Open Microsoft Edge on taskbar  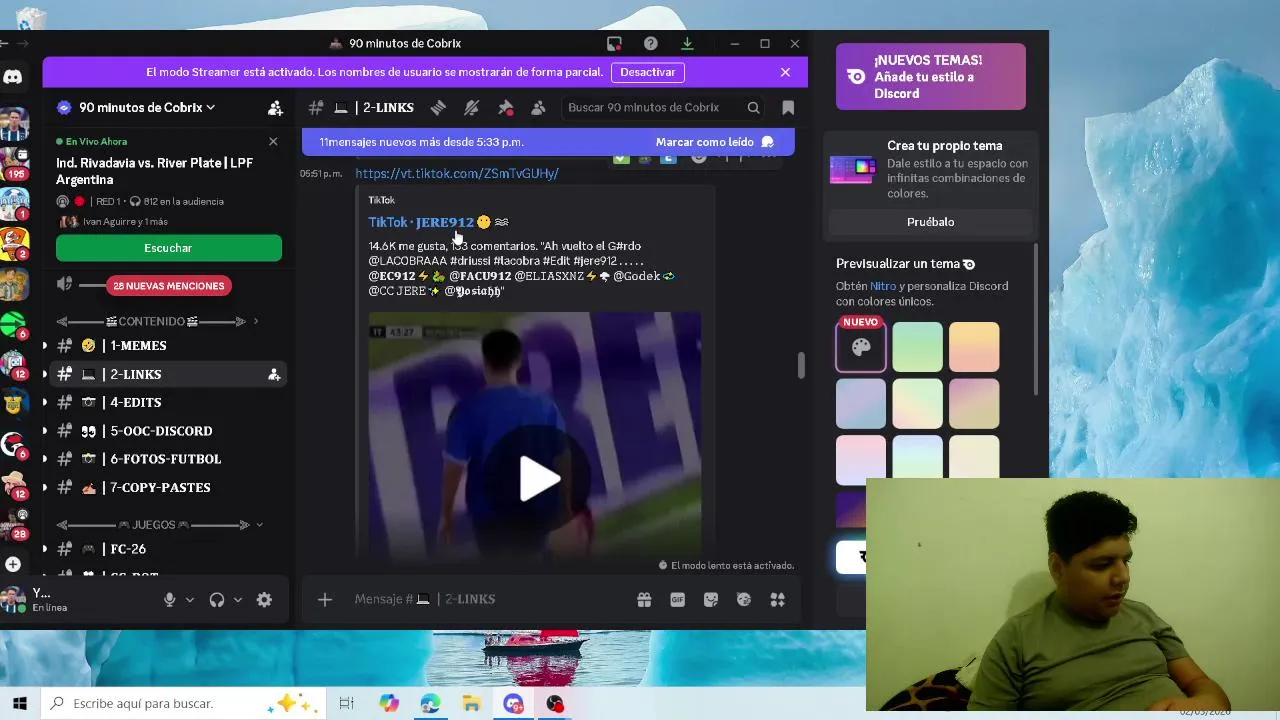[430, 703]
